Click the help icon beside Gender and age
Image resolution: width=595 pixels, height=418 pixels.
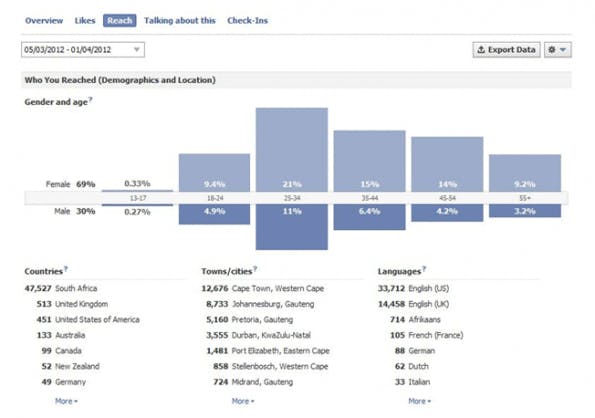point(90,99)
